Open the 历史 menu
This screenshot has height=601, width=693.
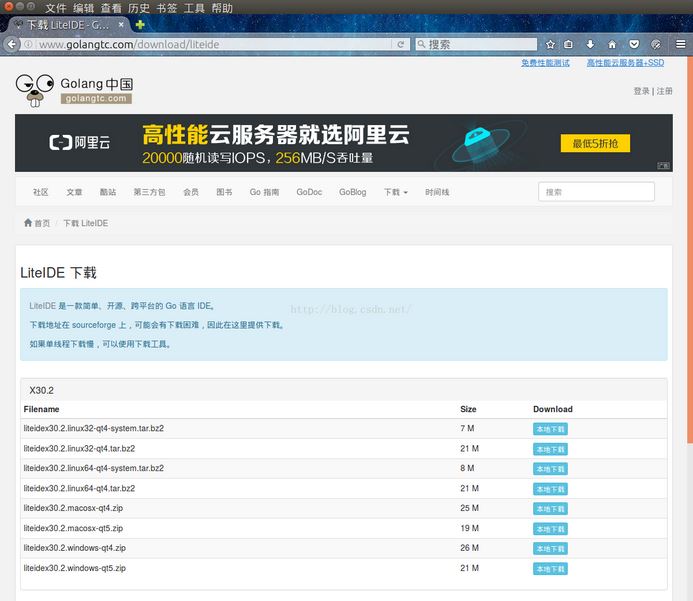pyautogui.click(x=139, y=8)
